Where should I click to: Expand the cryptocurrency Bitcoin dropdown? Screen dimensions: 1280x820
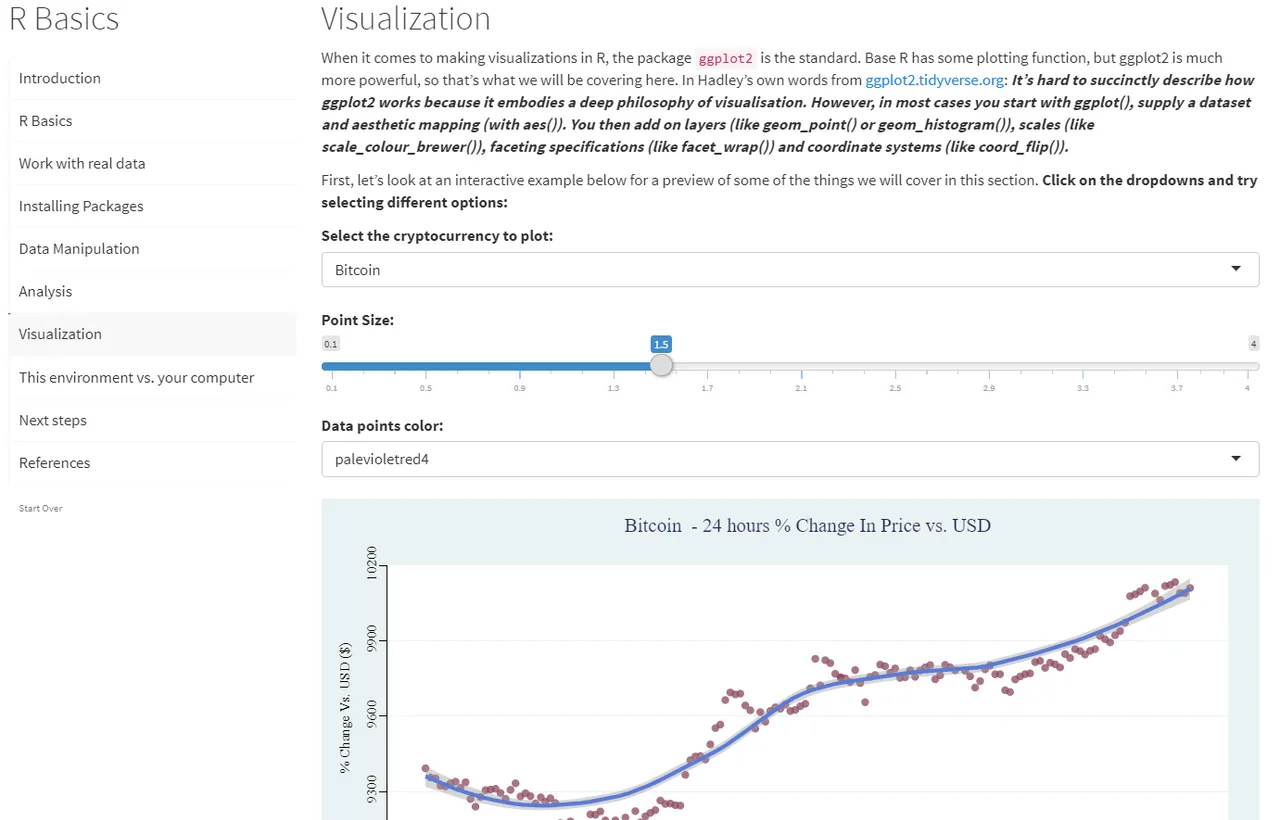click(x=790, y=270)
